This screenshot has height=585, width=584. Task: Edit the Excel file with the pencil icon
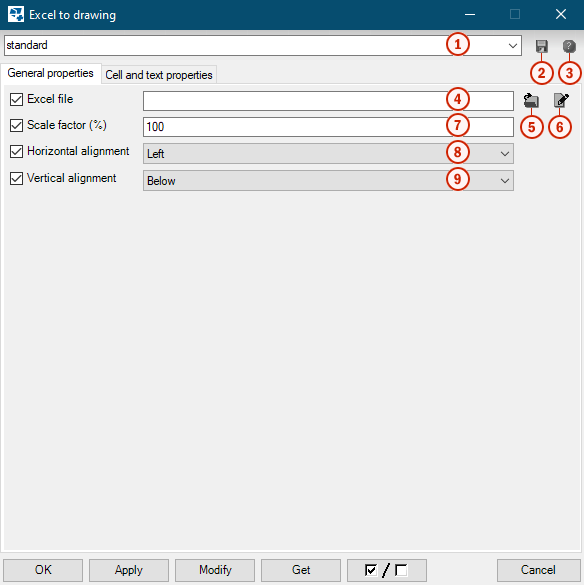click(561, 100)
